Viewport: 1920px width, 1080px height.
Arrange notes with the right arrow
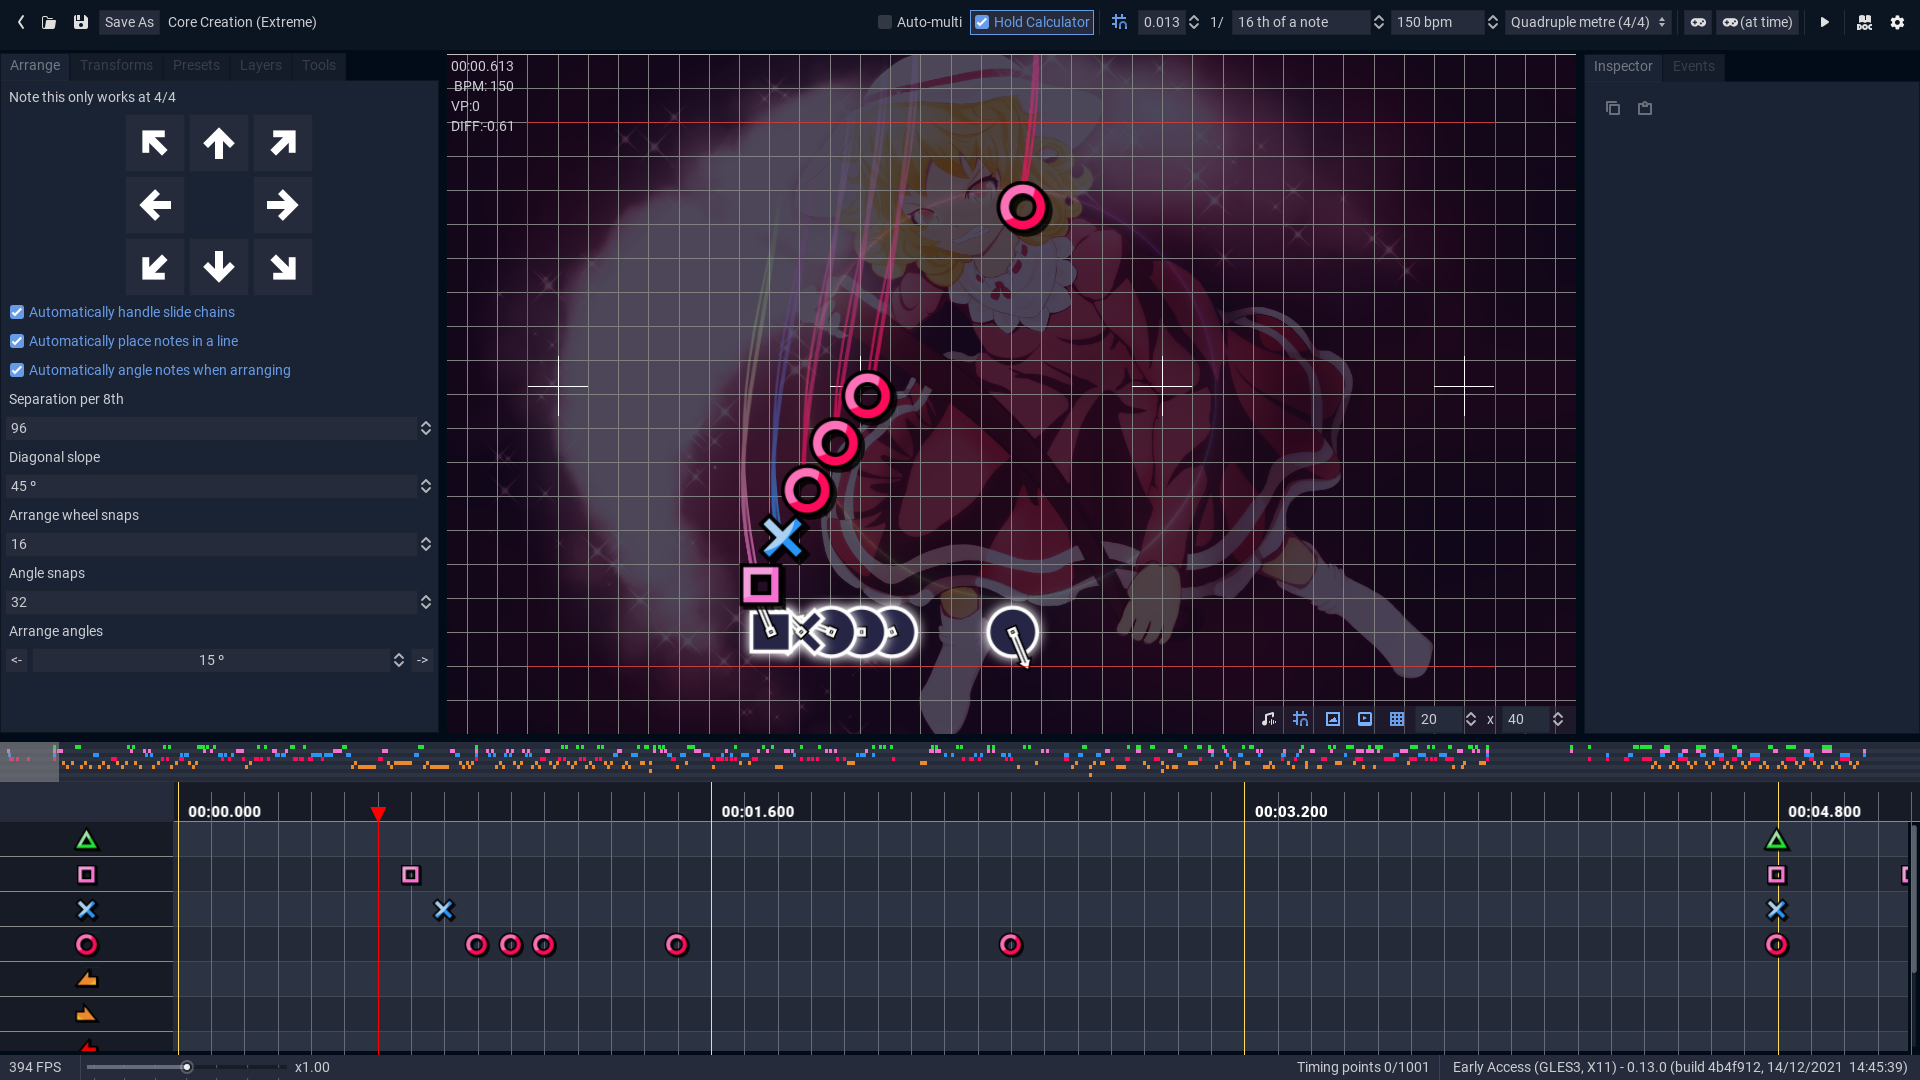(283, 205)
